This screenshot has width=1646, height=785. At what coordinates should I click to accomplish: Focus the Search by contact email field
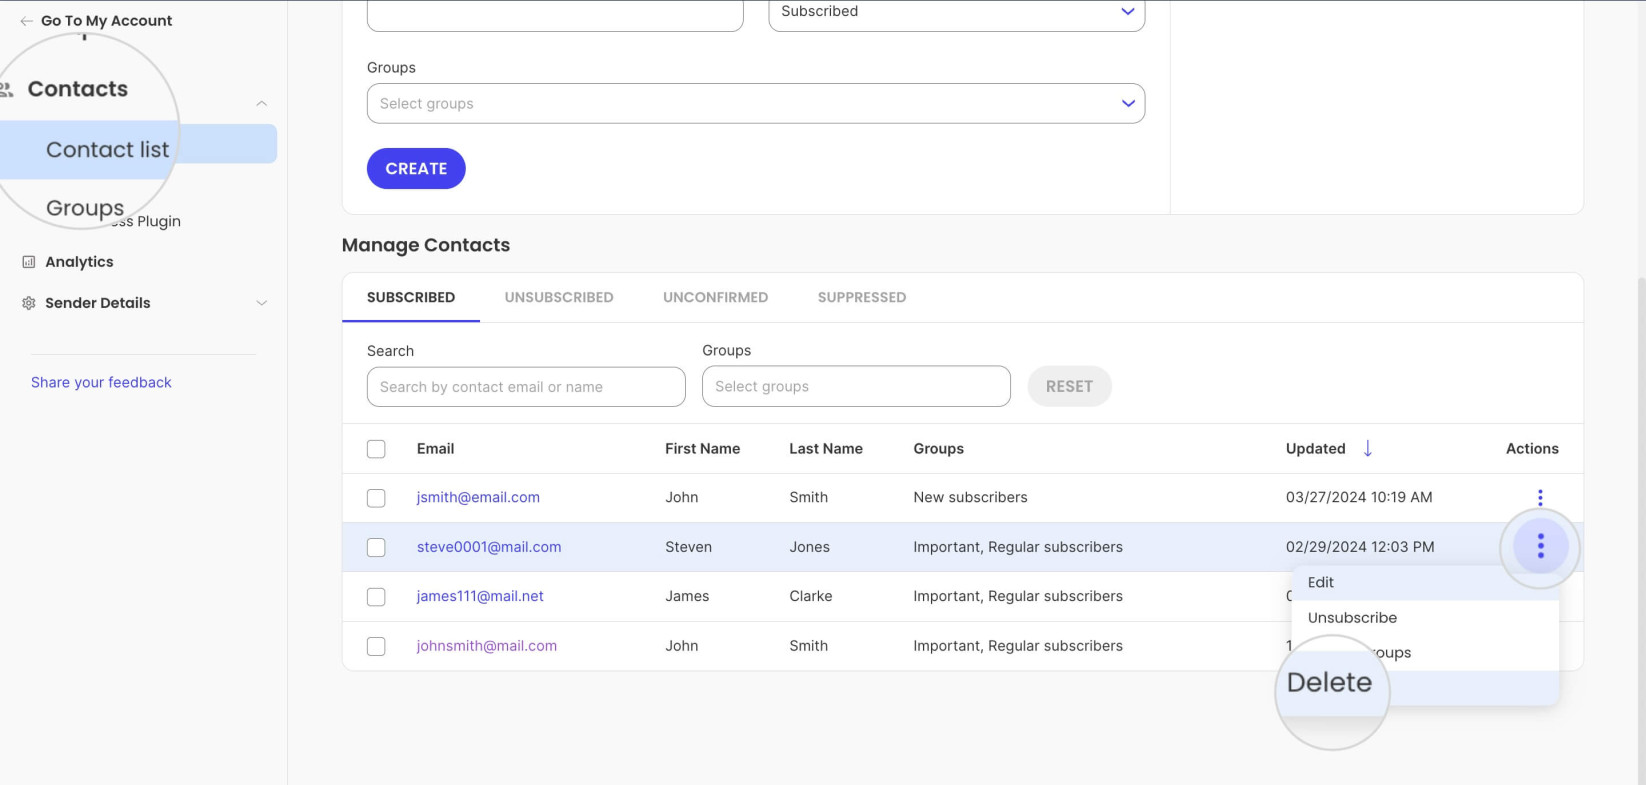tap(526, 387)
